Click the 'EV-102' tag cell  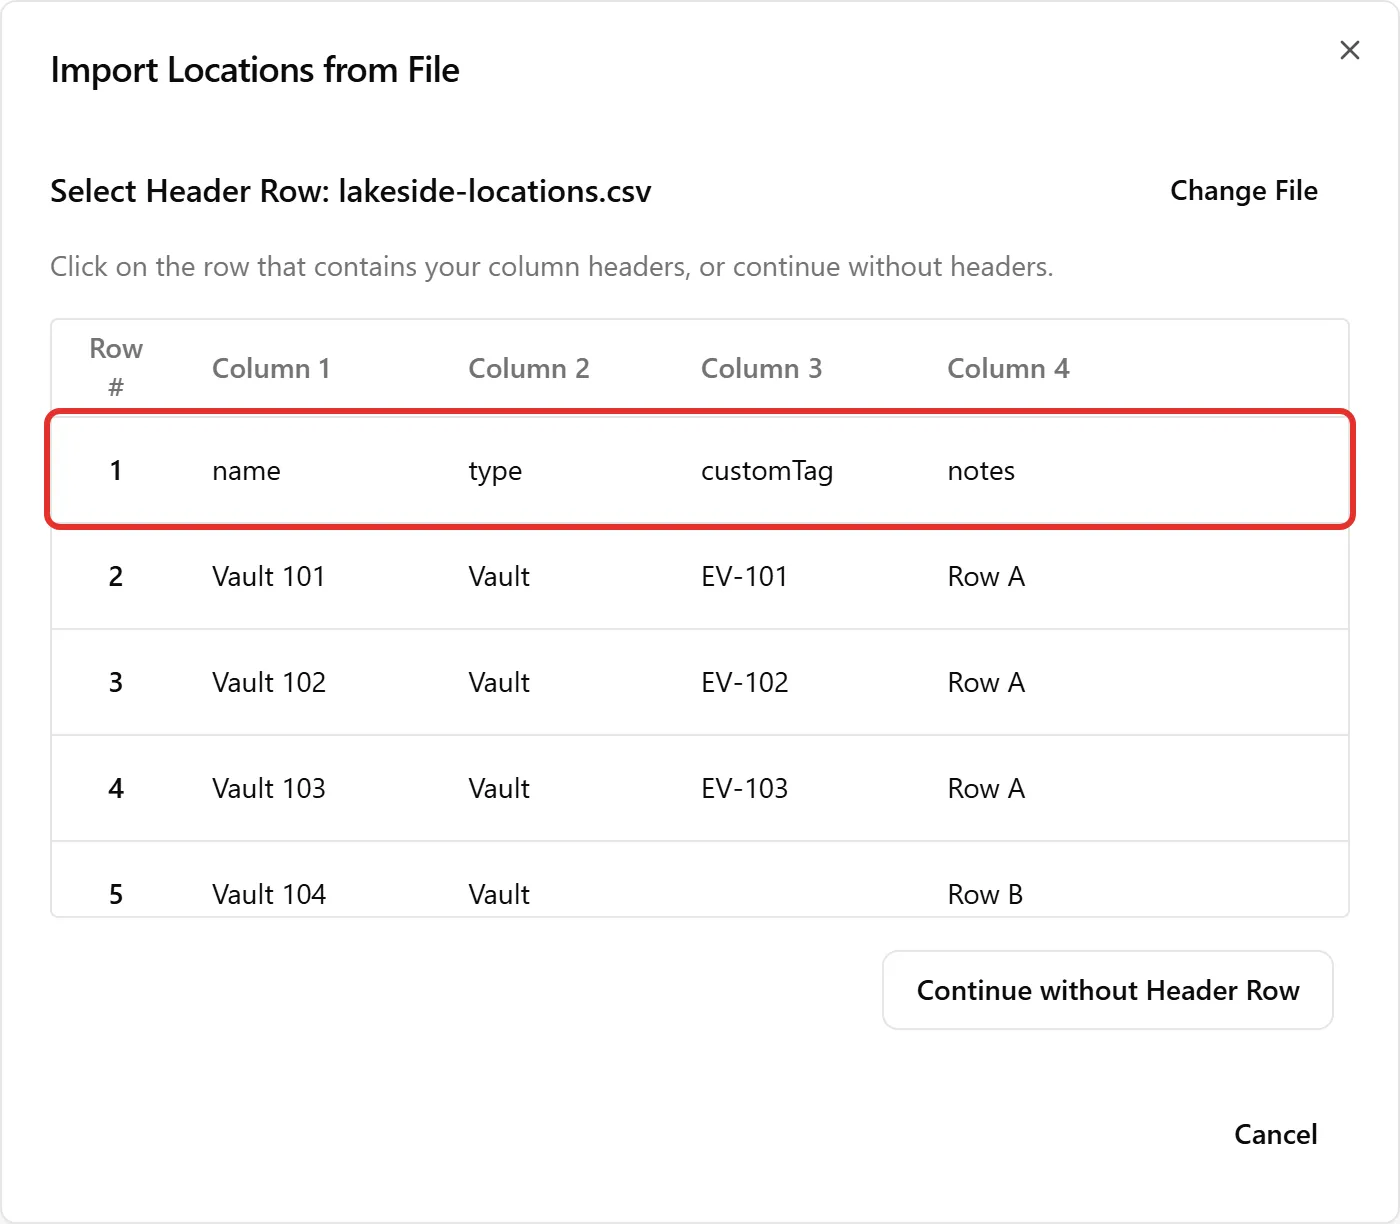745,683
